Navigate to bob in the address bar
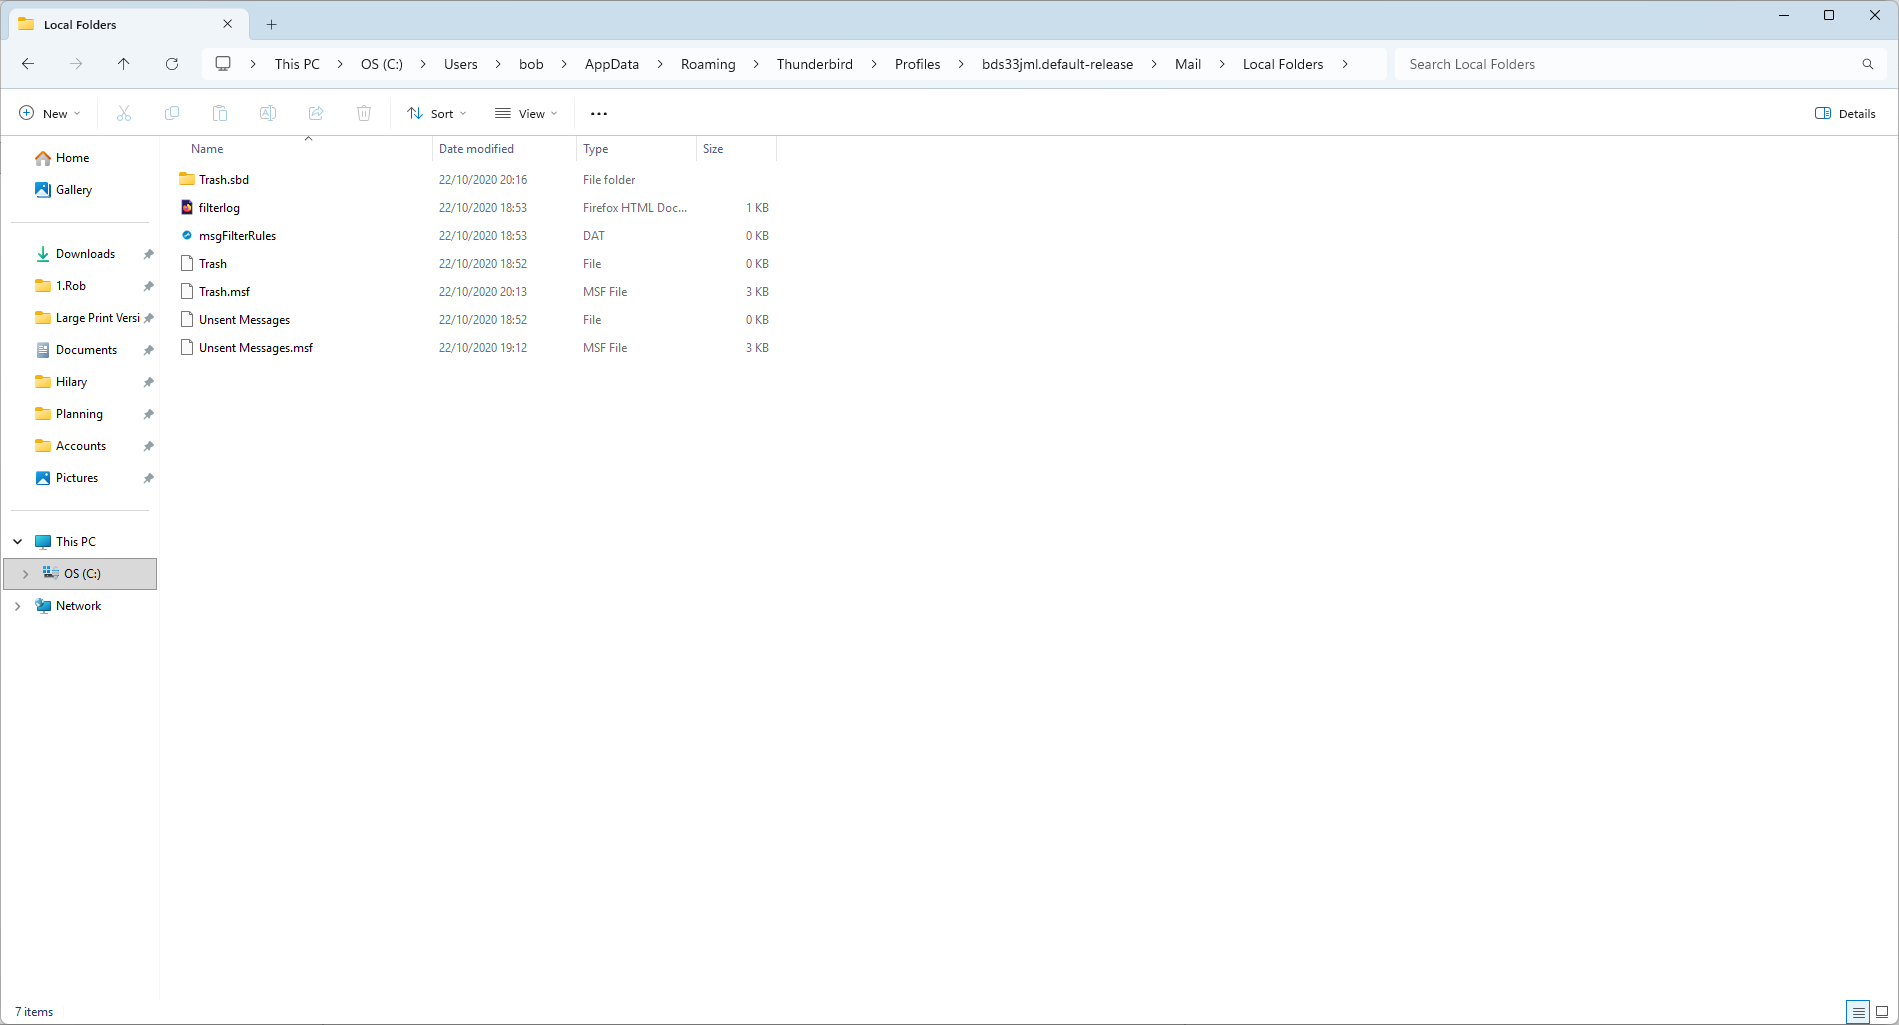Screen dimensions: 1899x1025 click(531, 64)
